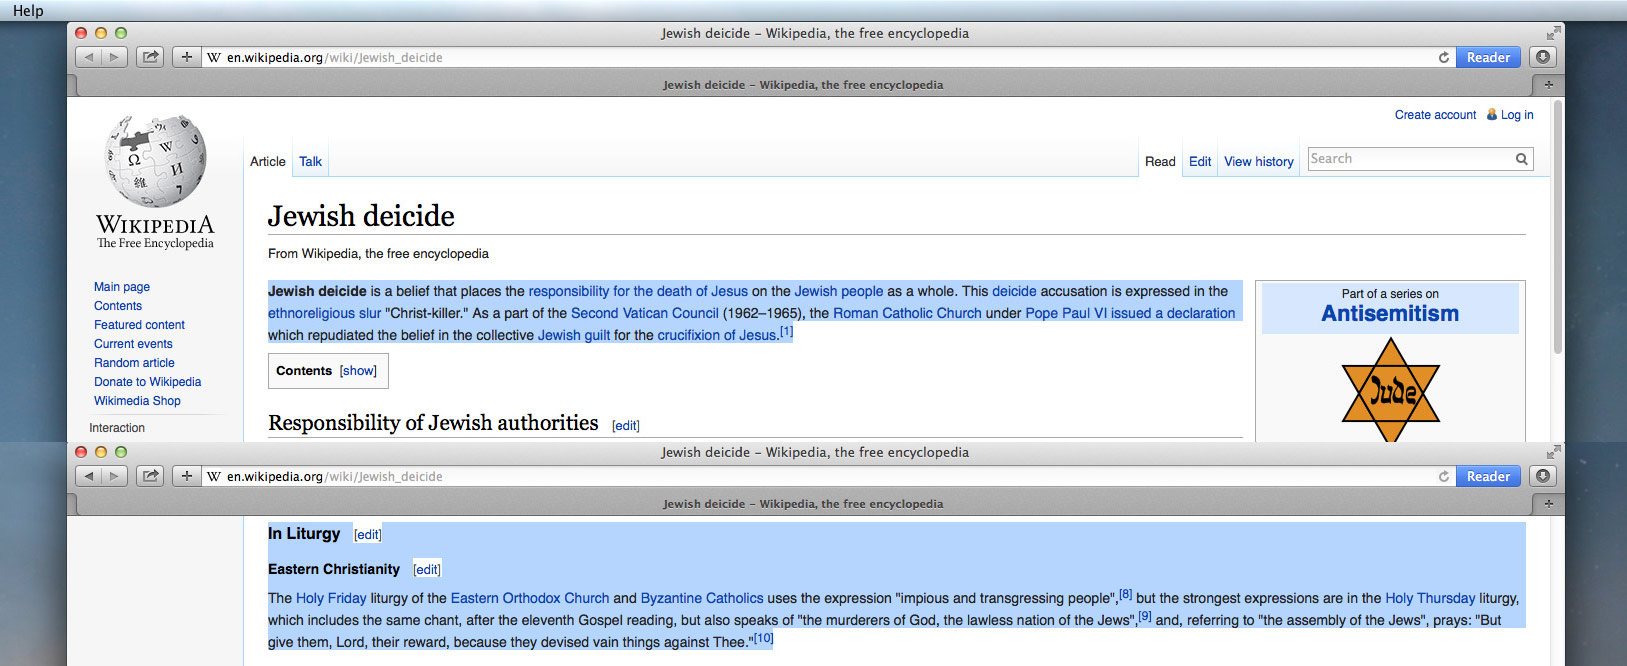Show downloads in the bottom Safari window
This screenshot has width=1627, height=666.
[x=1543, y=476]
